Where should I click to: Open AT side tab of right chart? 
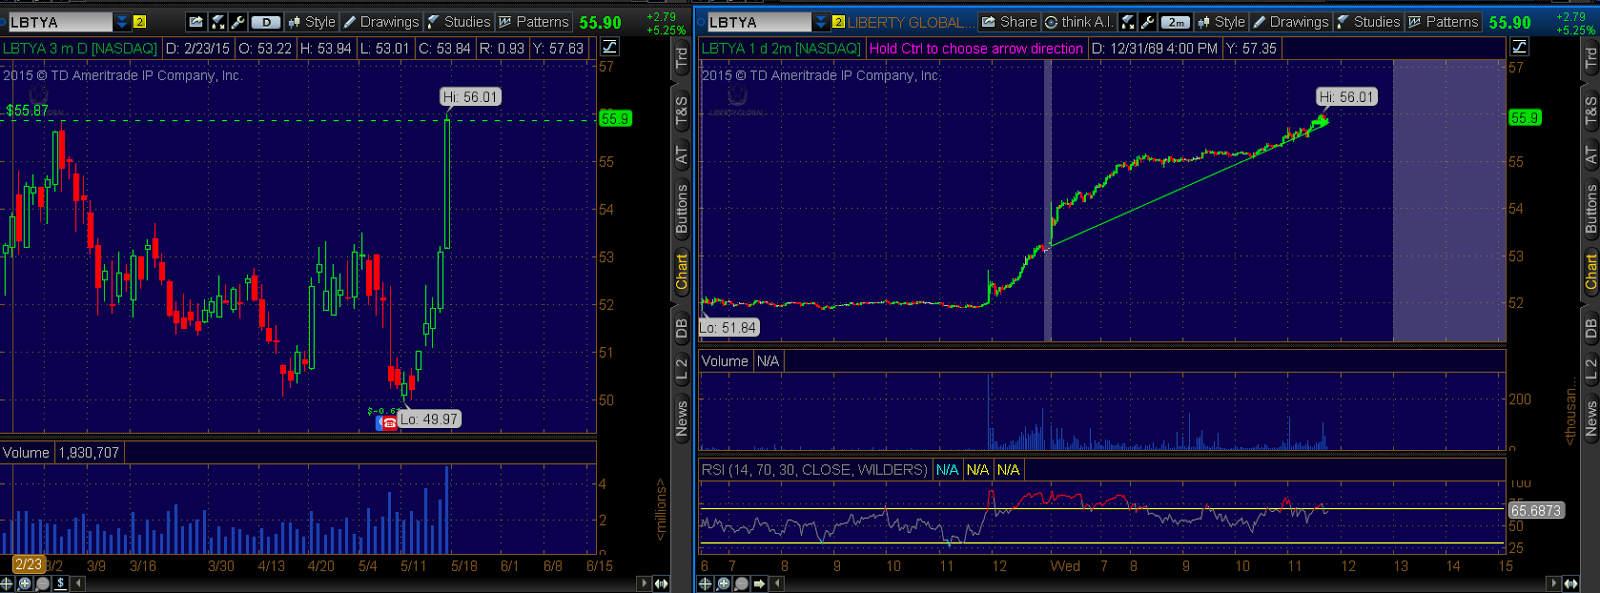coord(1590,155)
